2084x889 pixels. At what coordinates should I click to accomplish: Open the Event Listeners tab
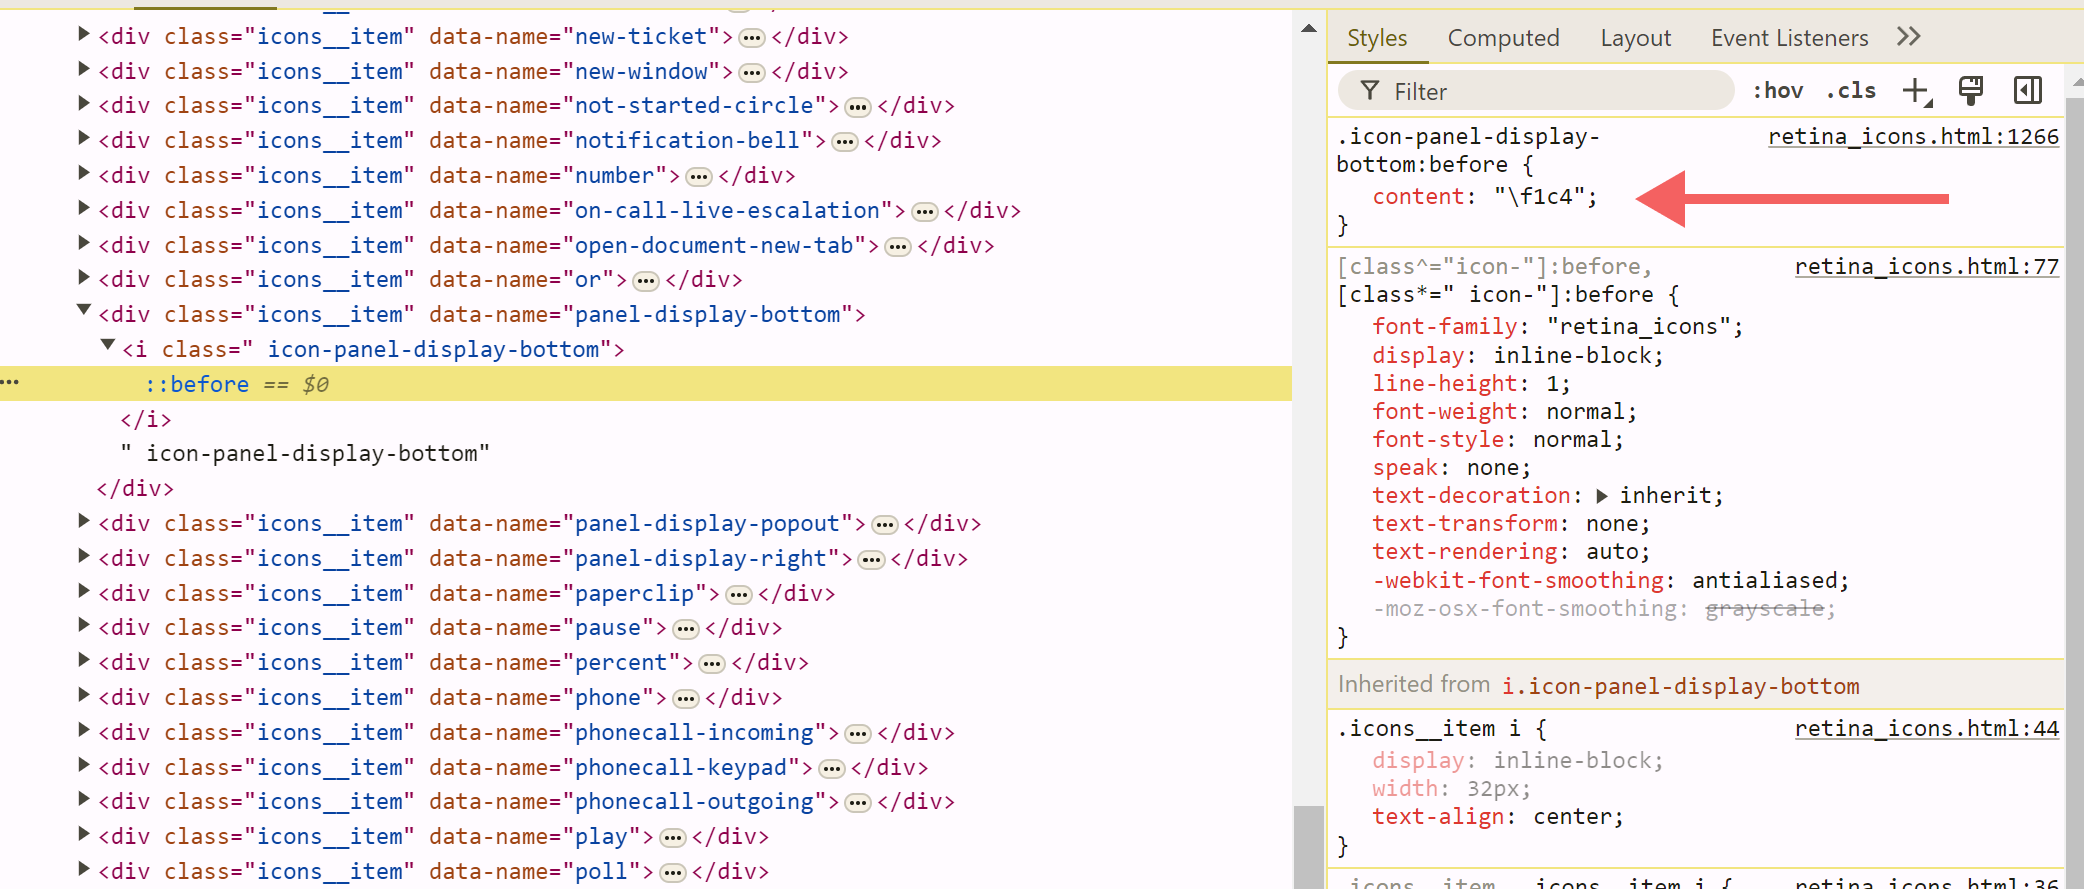click(x=1789, y=38)
